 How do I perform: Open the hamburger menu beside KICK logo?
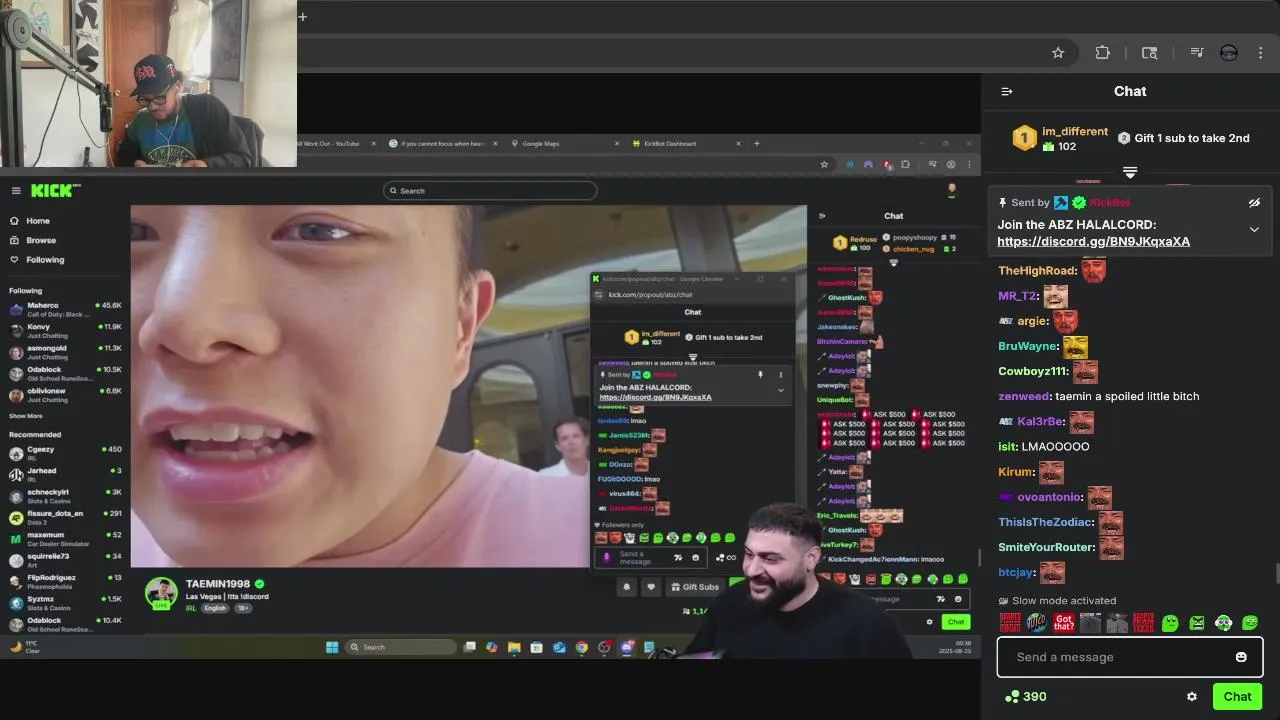tap(16, 191)
